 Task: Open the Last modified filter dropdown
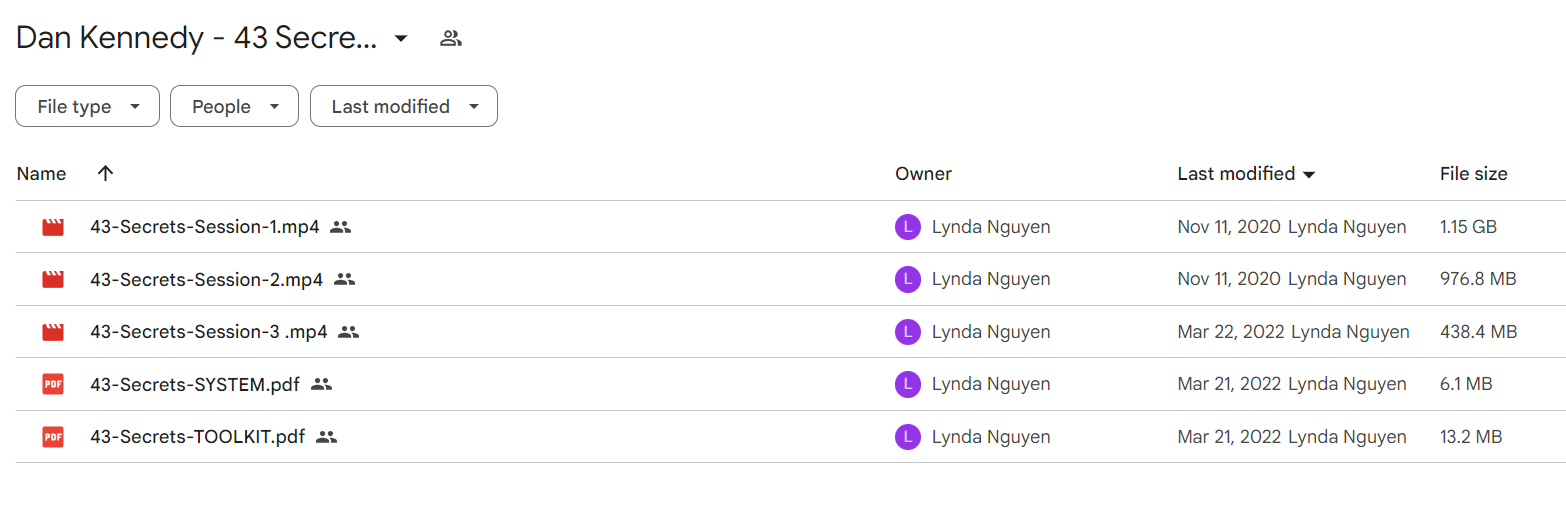(x=404, y=106)
